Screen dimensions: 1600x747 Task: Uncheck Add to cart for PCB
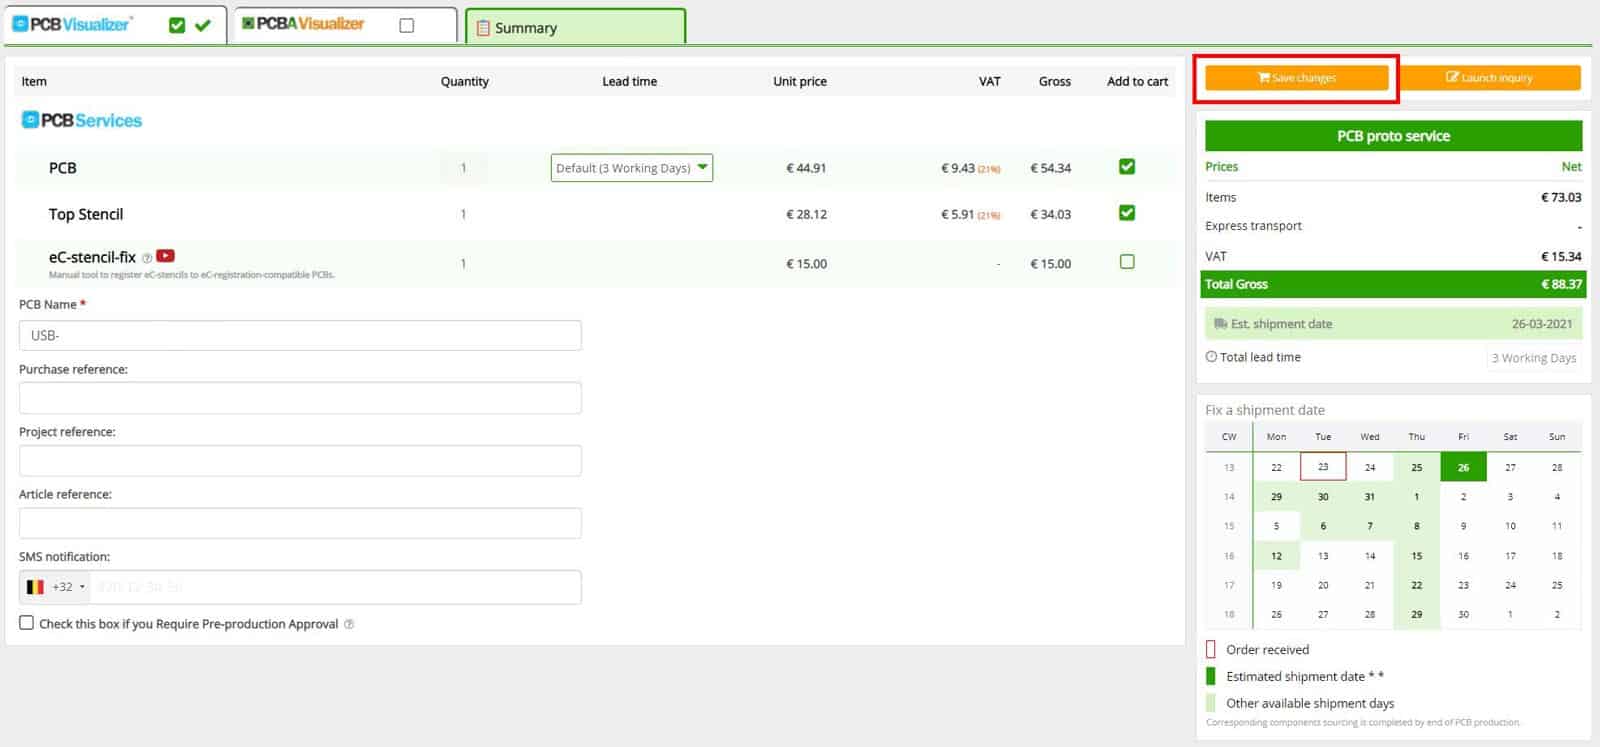pyautogui.click(x=1127, y=167)
